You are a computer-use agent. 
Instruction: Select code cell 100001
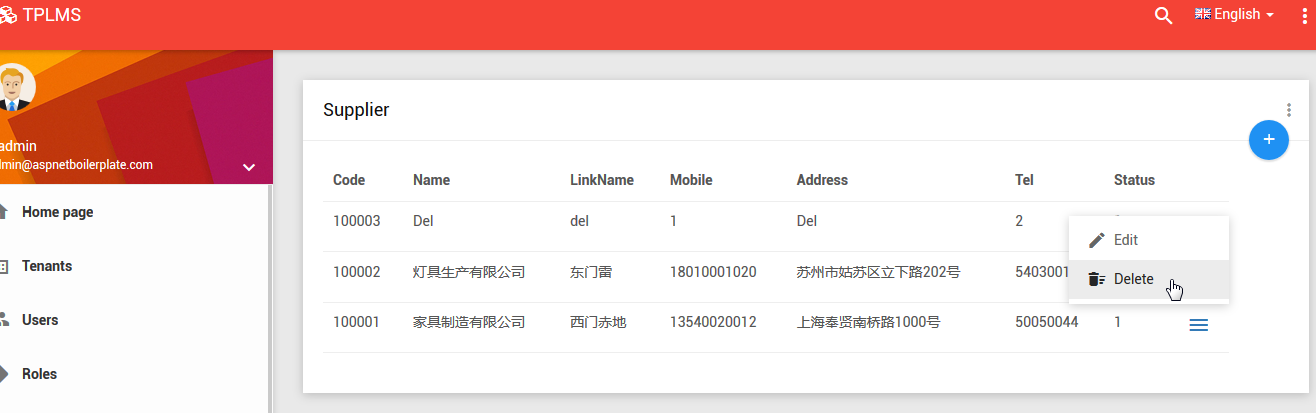coord(357,322)
